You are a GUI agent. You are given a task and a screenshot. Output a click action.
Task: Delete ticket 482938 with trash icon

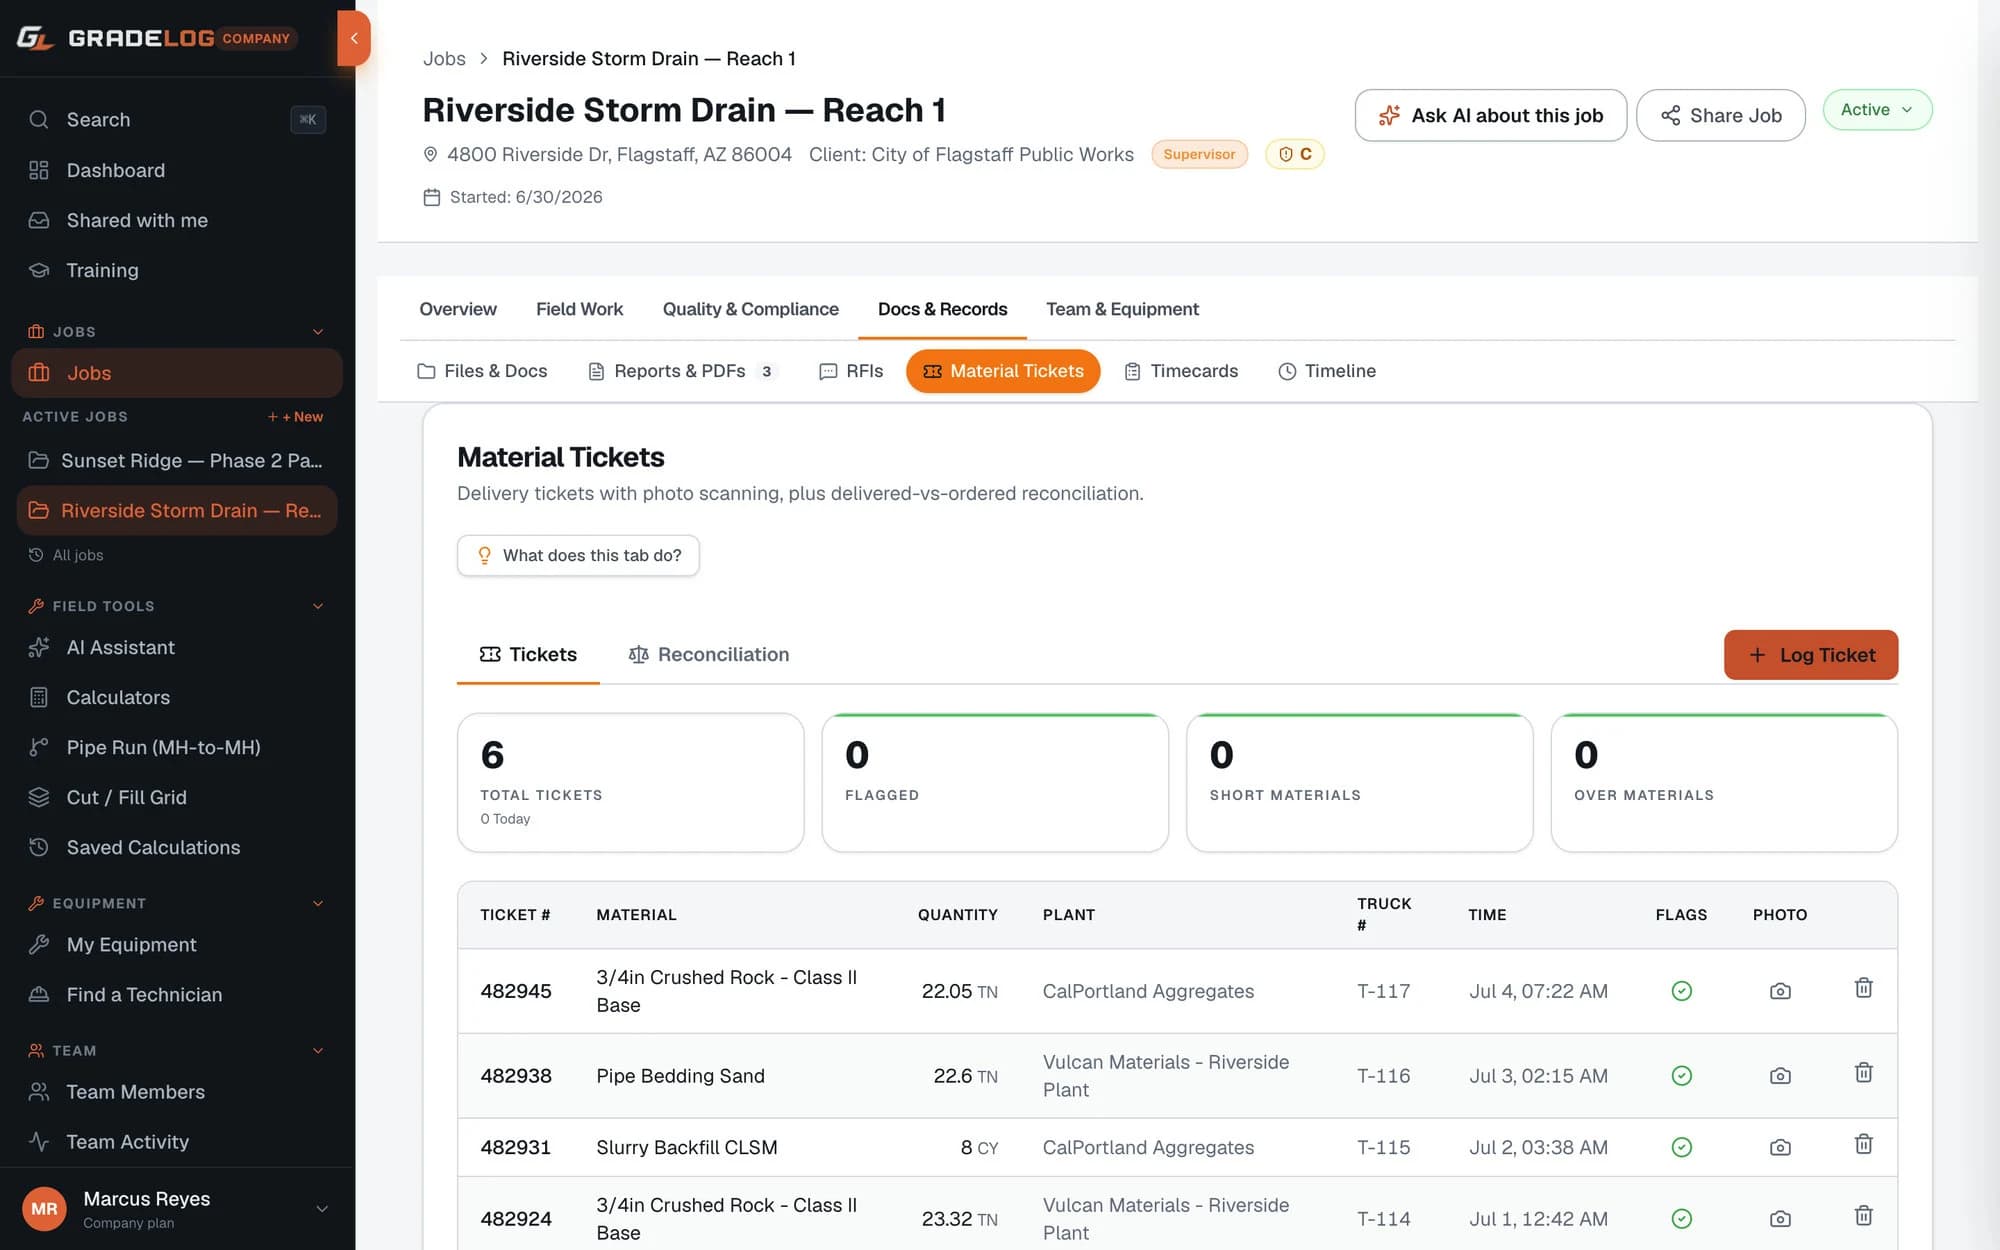point(1864,1073)
